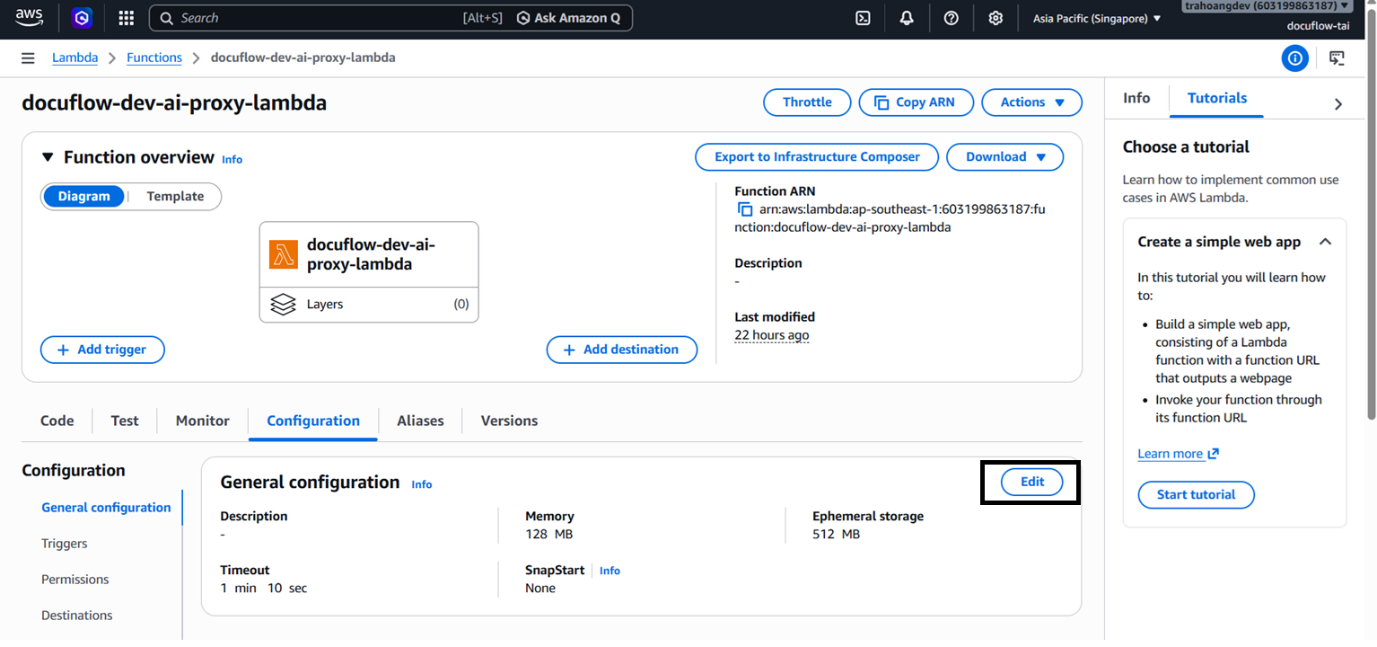Click the Layers stack icon
The image size is (1377, 647).
point(283,304)
